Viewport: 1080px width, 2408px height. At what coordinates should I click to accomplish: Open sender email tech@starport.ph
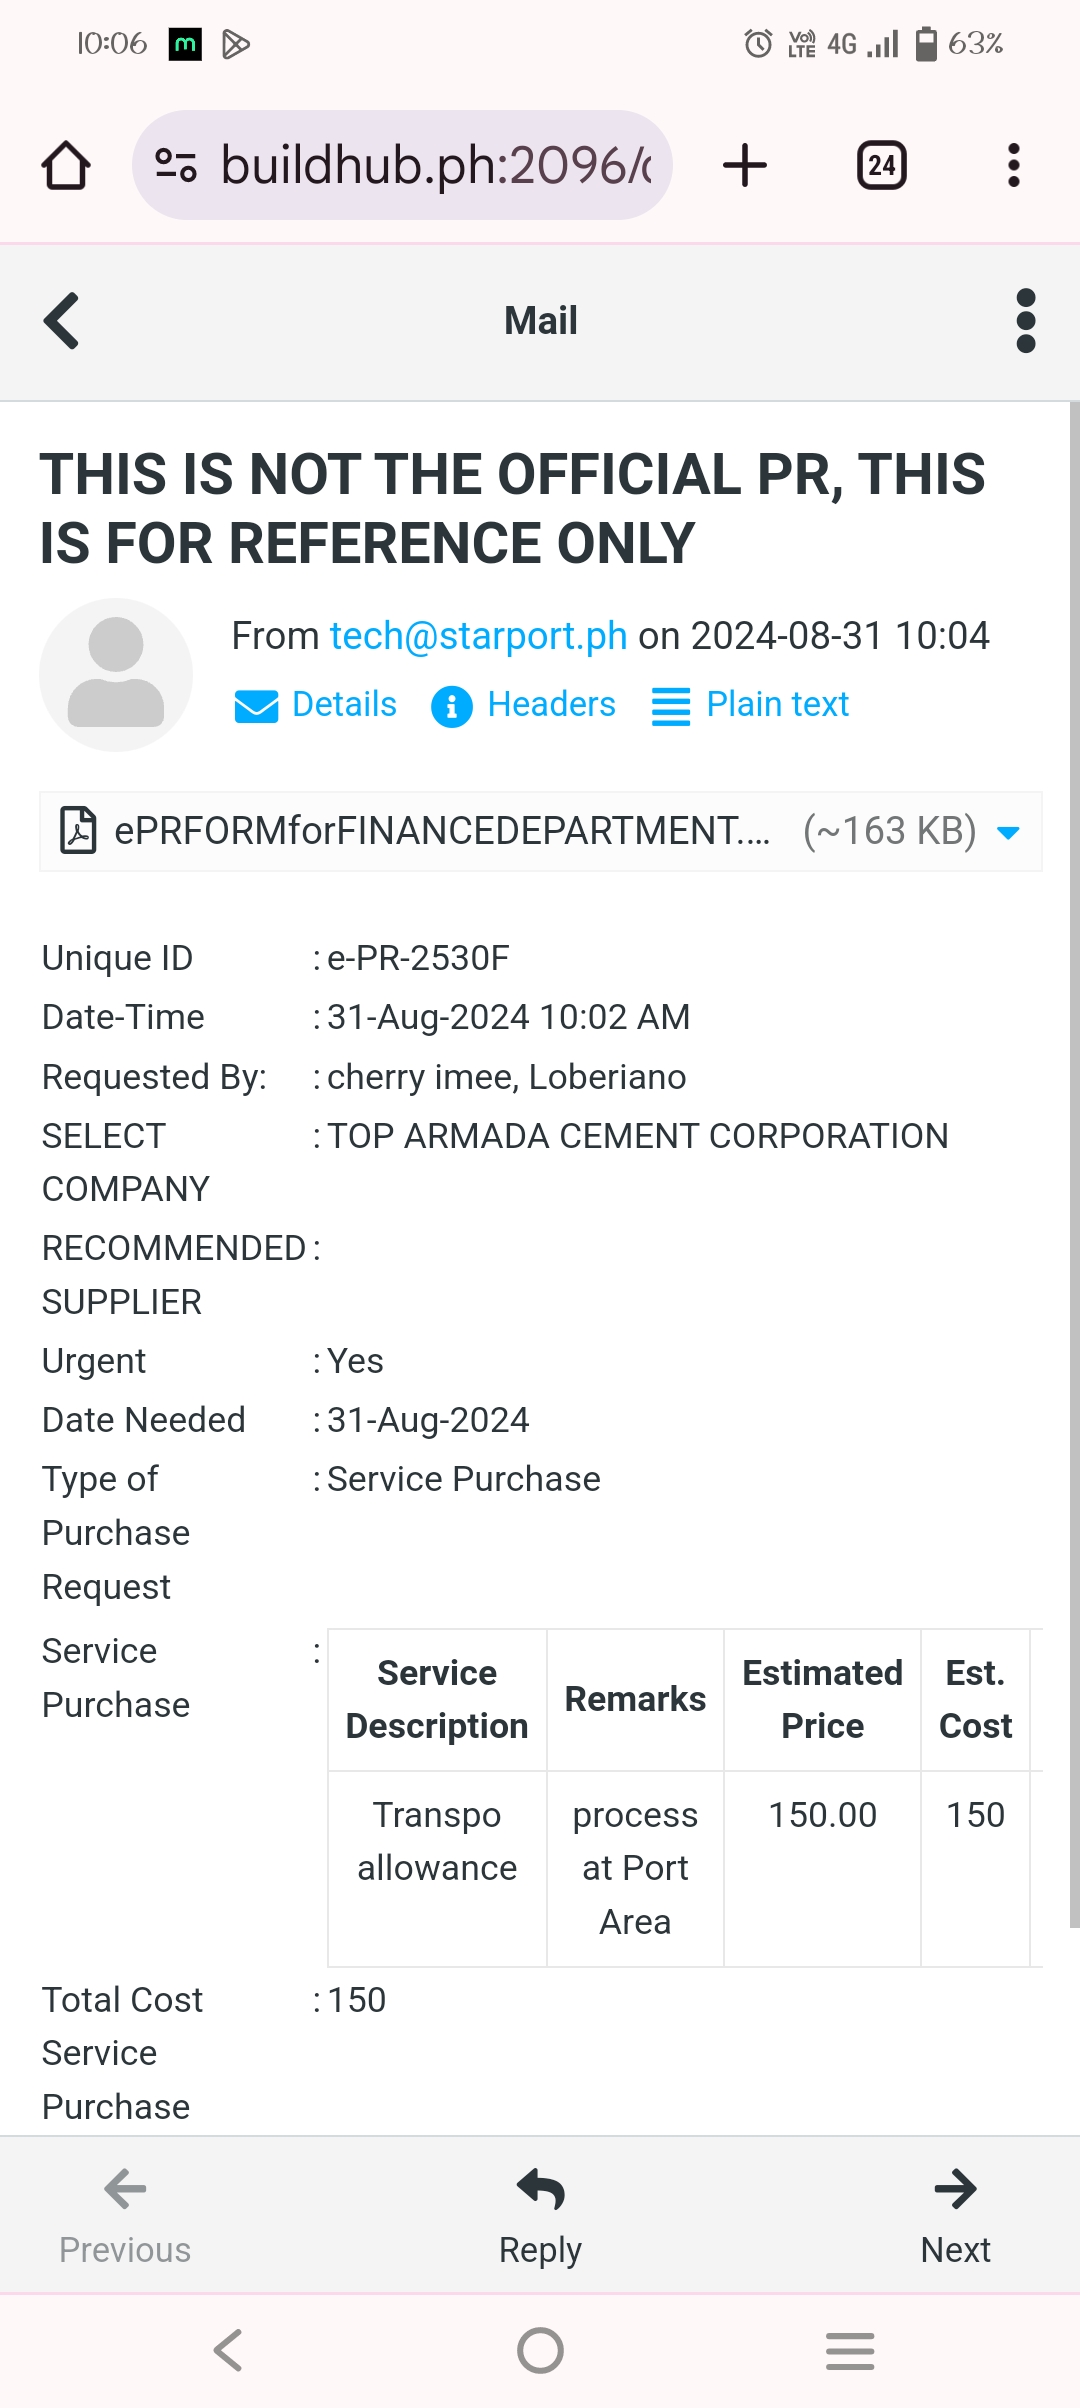point(478,636)
